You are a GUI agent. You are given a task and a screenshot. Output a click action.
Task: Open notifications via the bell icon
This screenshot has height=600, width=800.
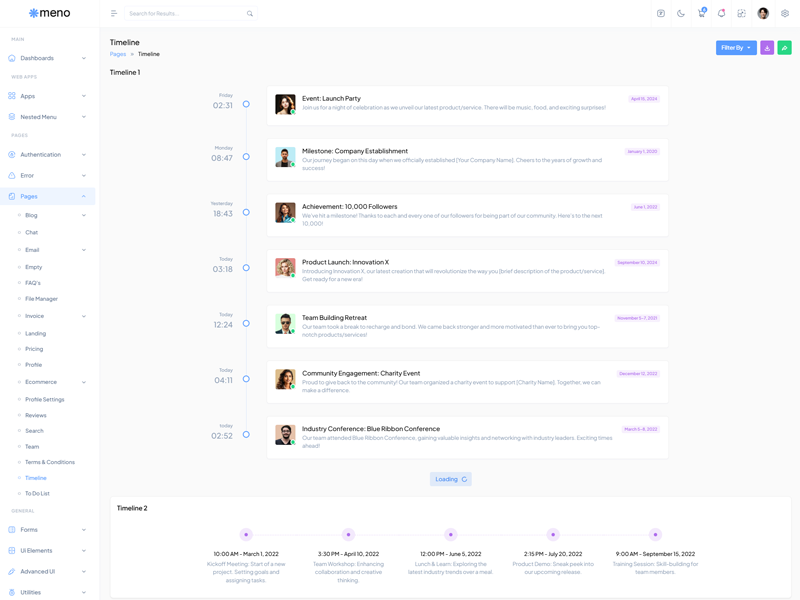(721, 14)
